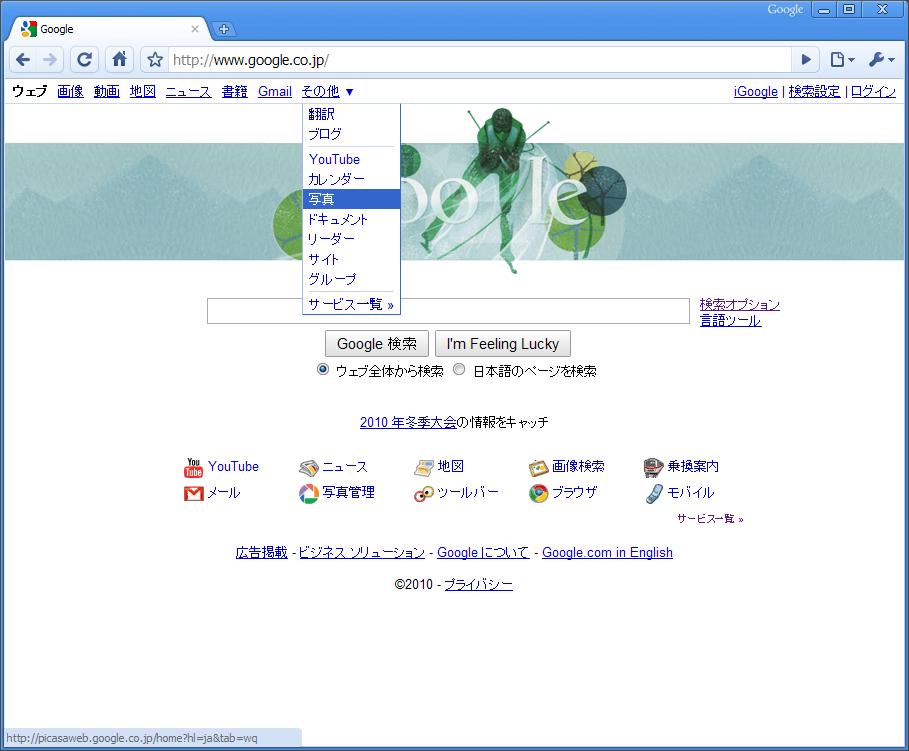Screen dimensions: 909x751
Task: Go to the Home page icon
Action: (x=119, y=60)
